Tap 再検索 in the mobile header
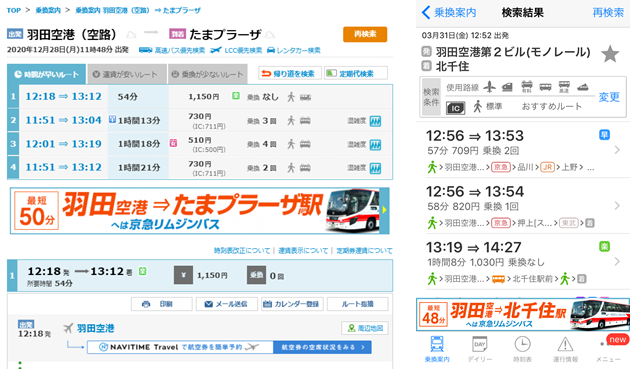Image resolution: width=630 pixels, height=369 pixels. (x=608, y=13)
